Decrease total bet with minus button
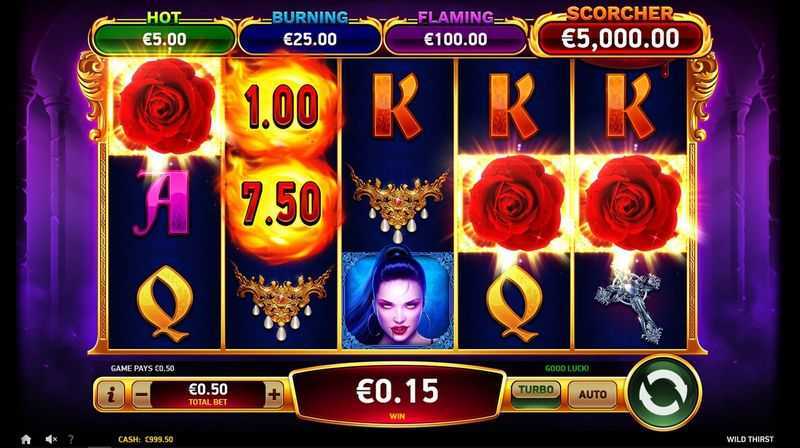Image resolution: width=800 pixels, height=448 pixels. [142, 395]
